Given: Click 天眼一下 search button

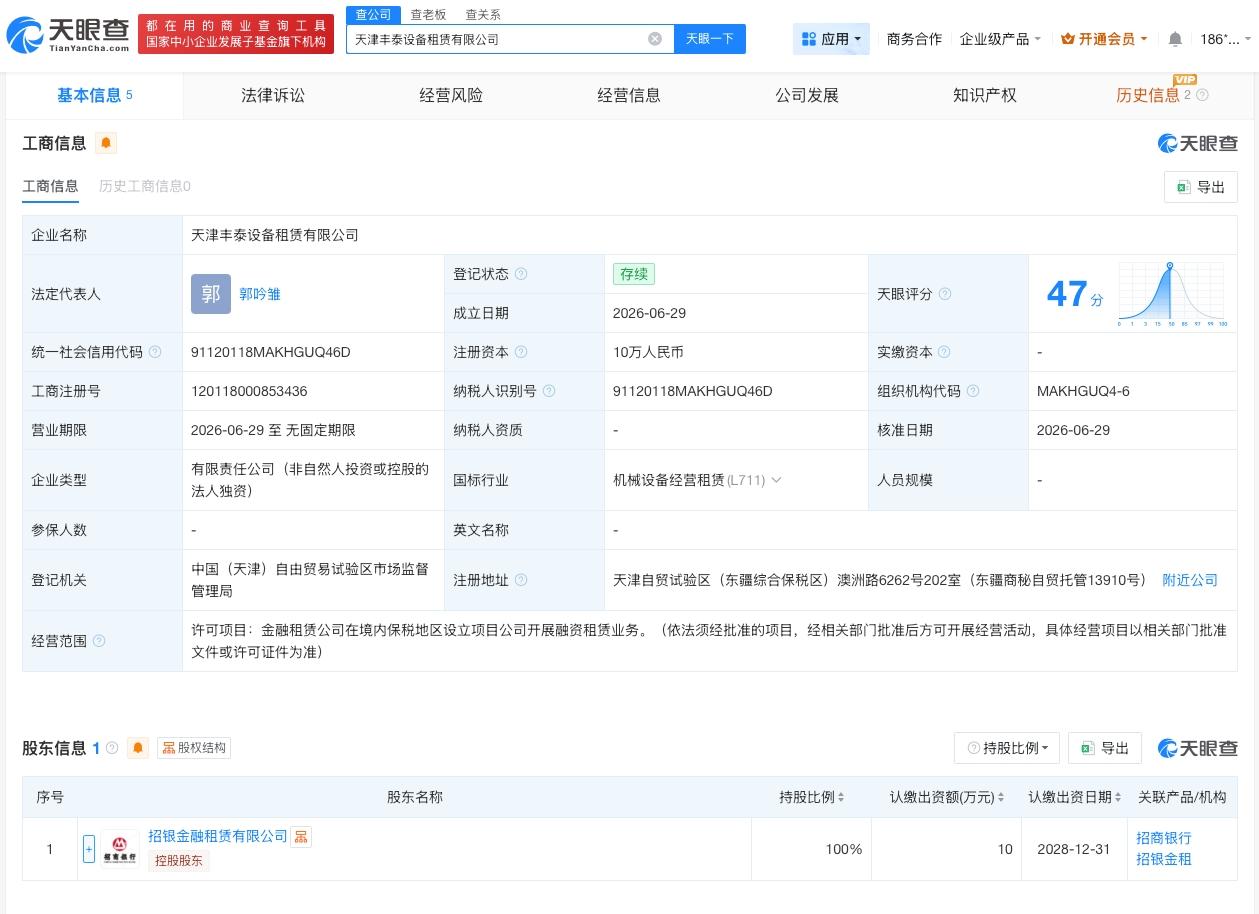Looking at the screenshot, I should click(710, 39).
